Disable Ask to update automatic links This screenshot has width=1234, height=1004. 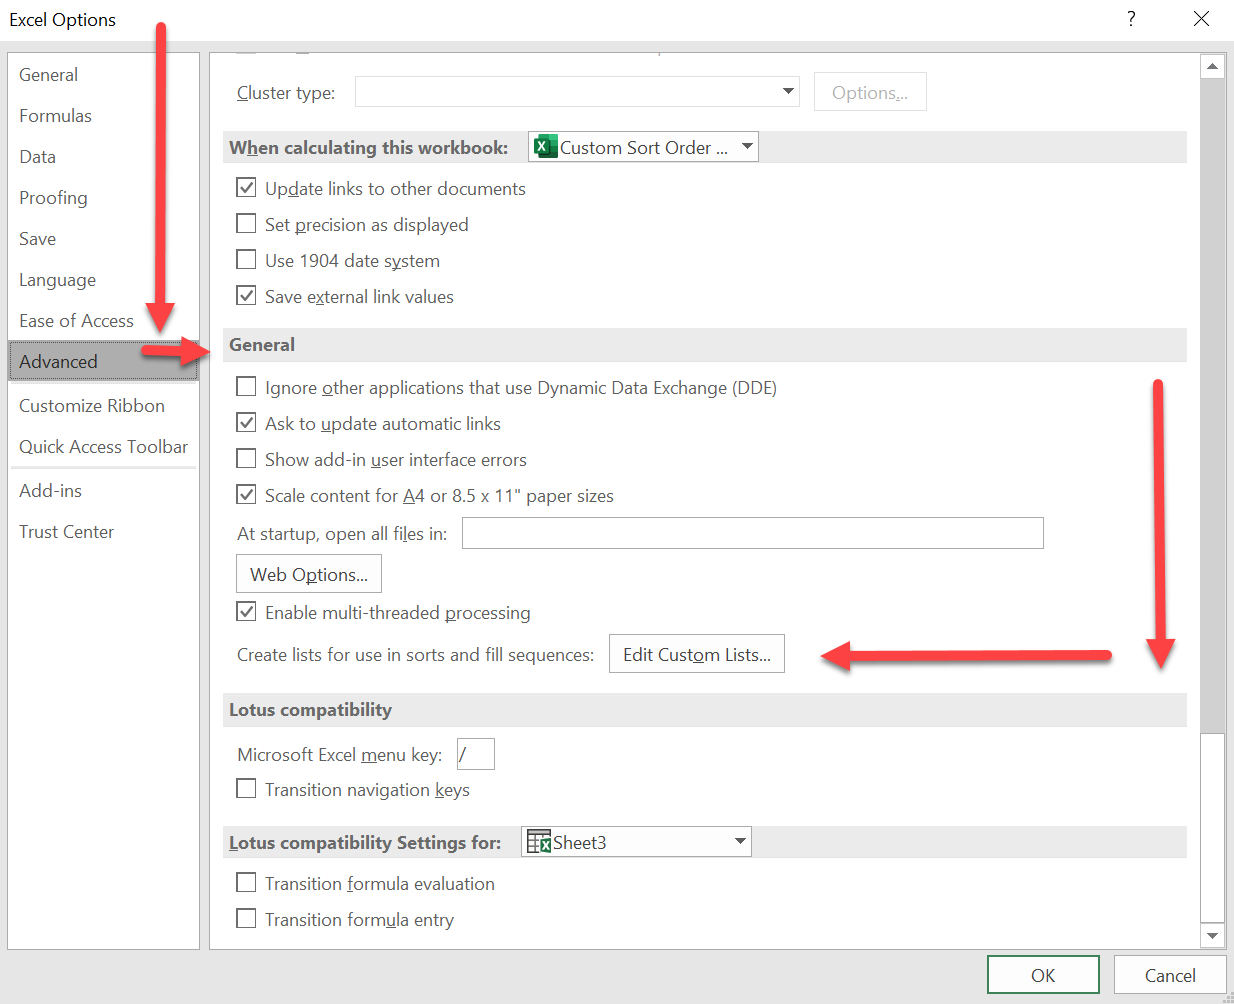coord(246,422)
